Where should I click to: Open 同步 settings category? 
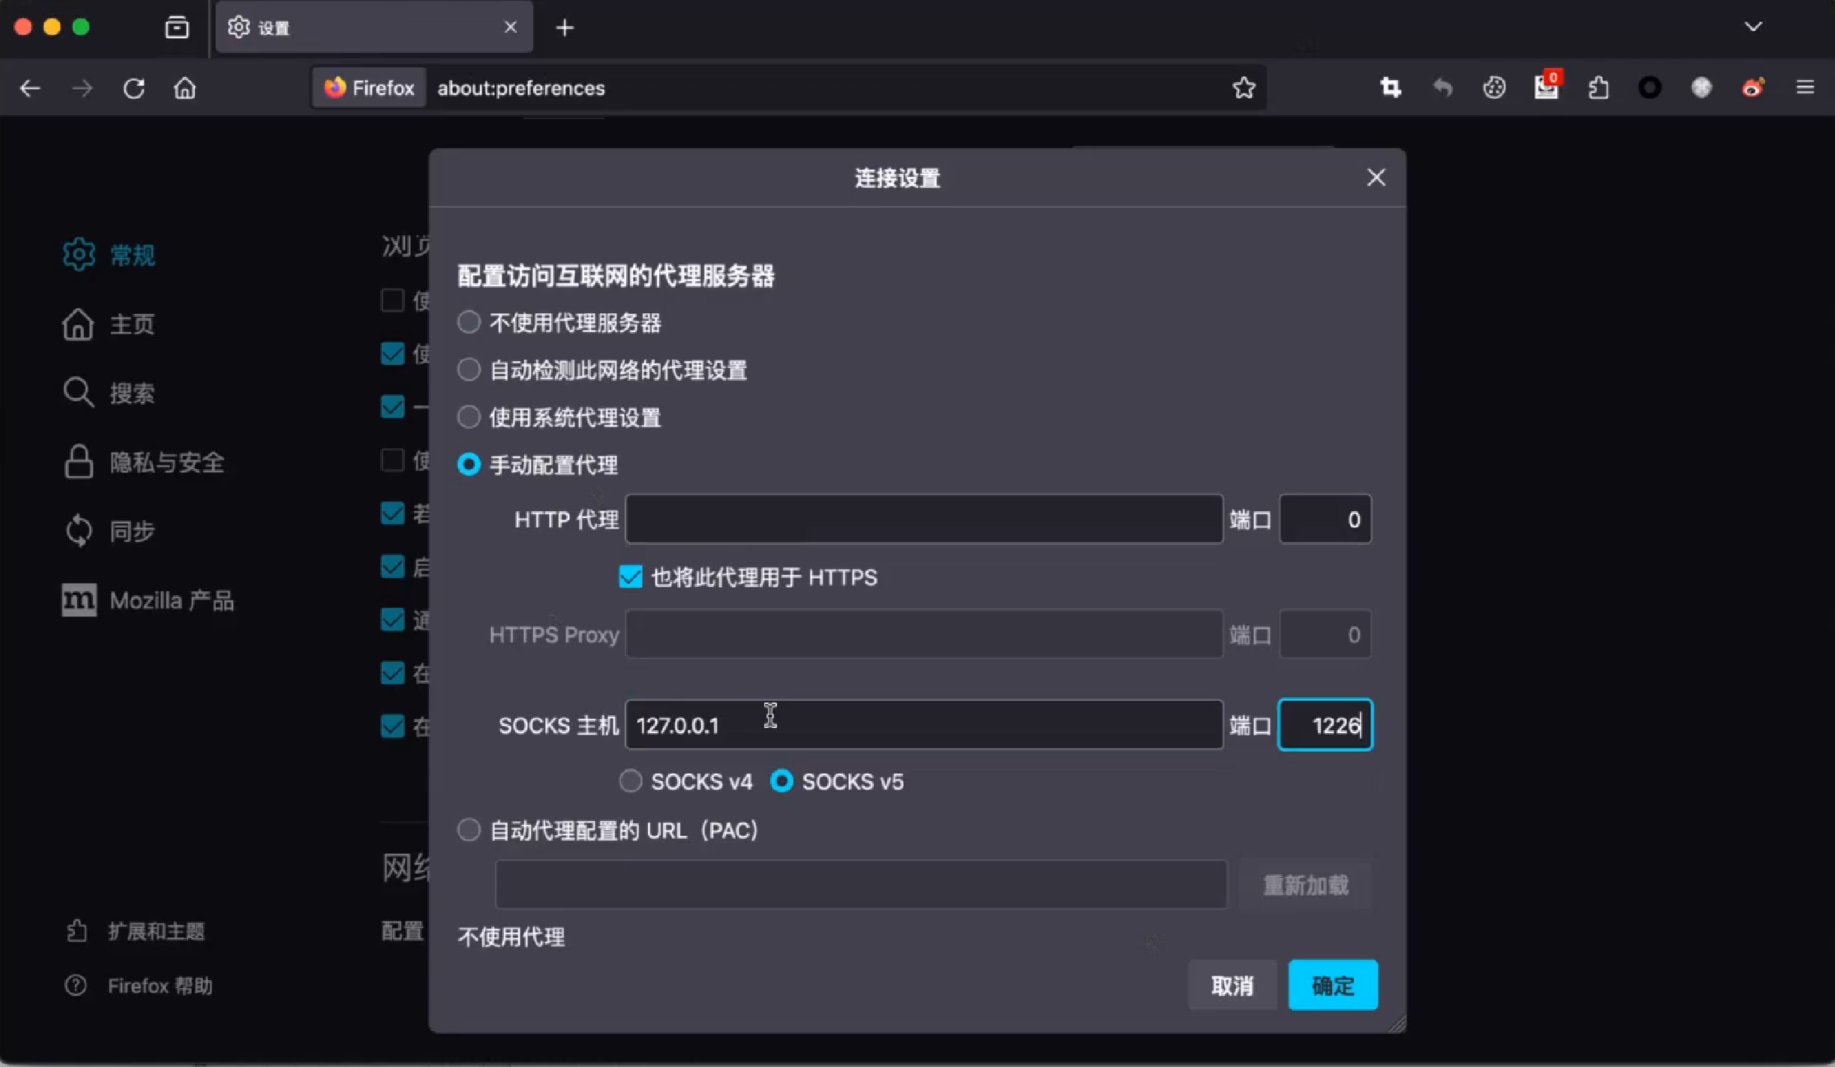coord(109,531)
